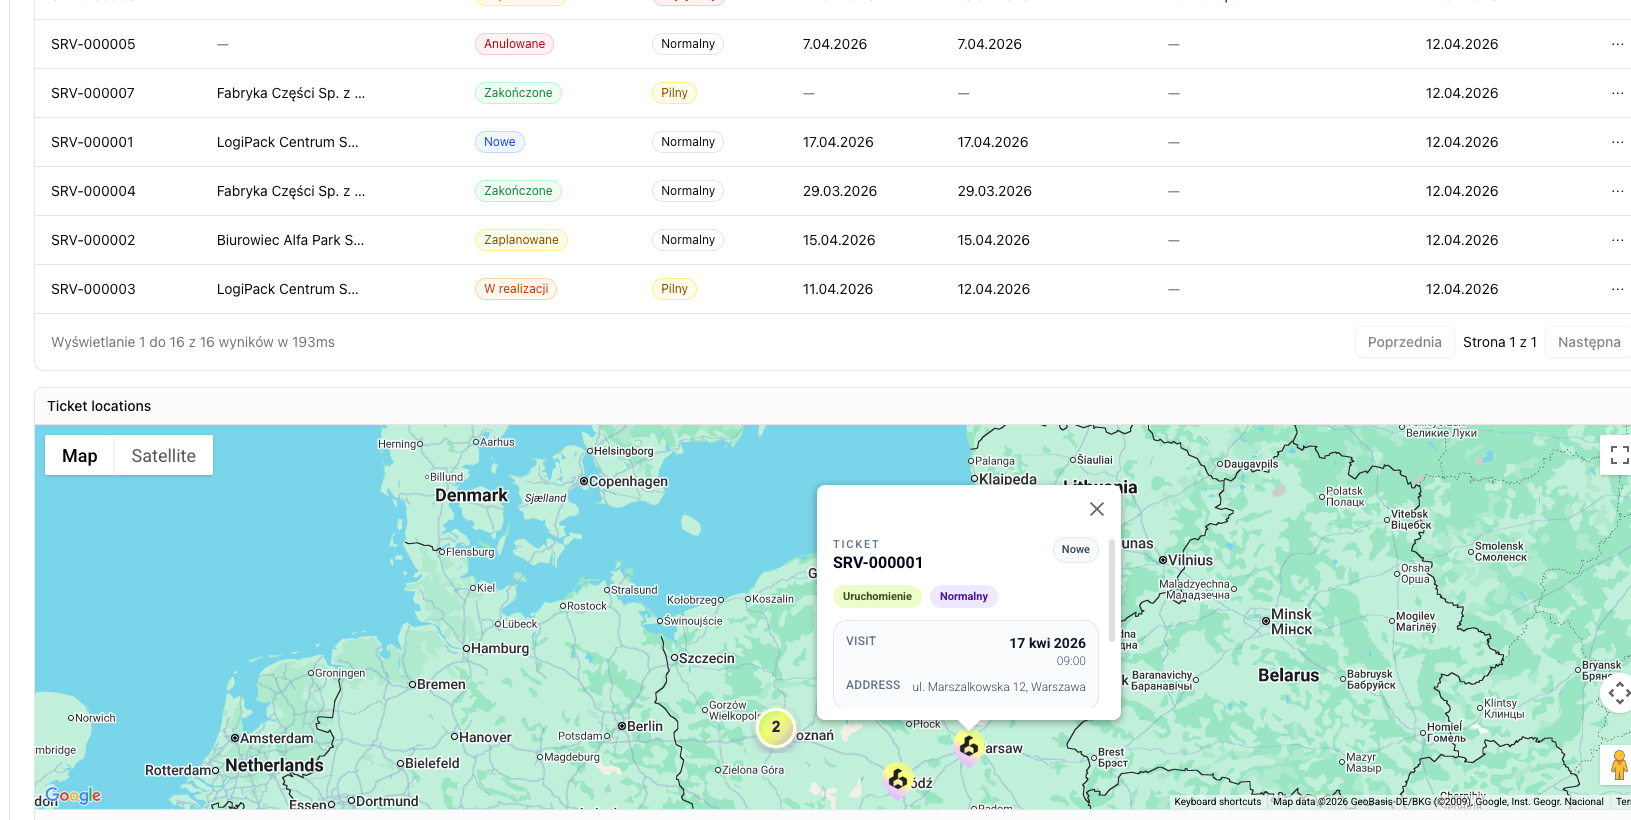
Task: Click the Ticket locations heading
Action: pos(99,406)
